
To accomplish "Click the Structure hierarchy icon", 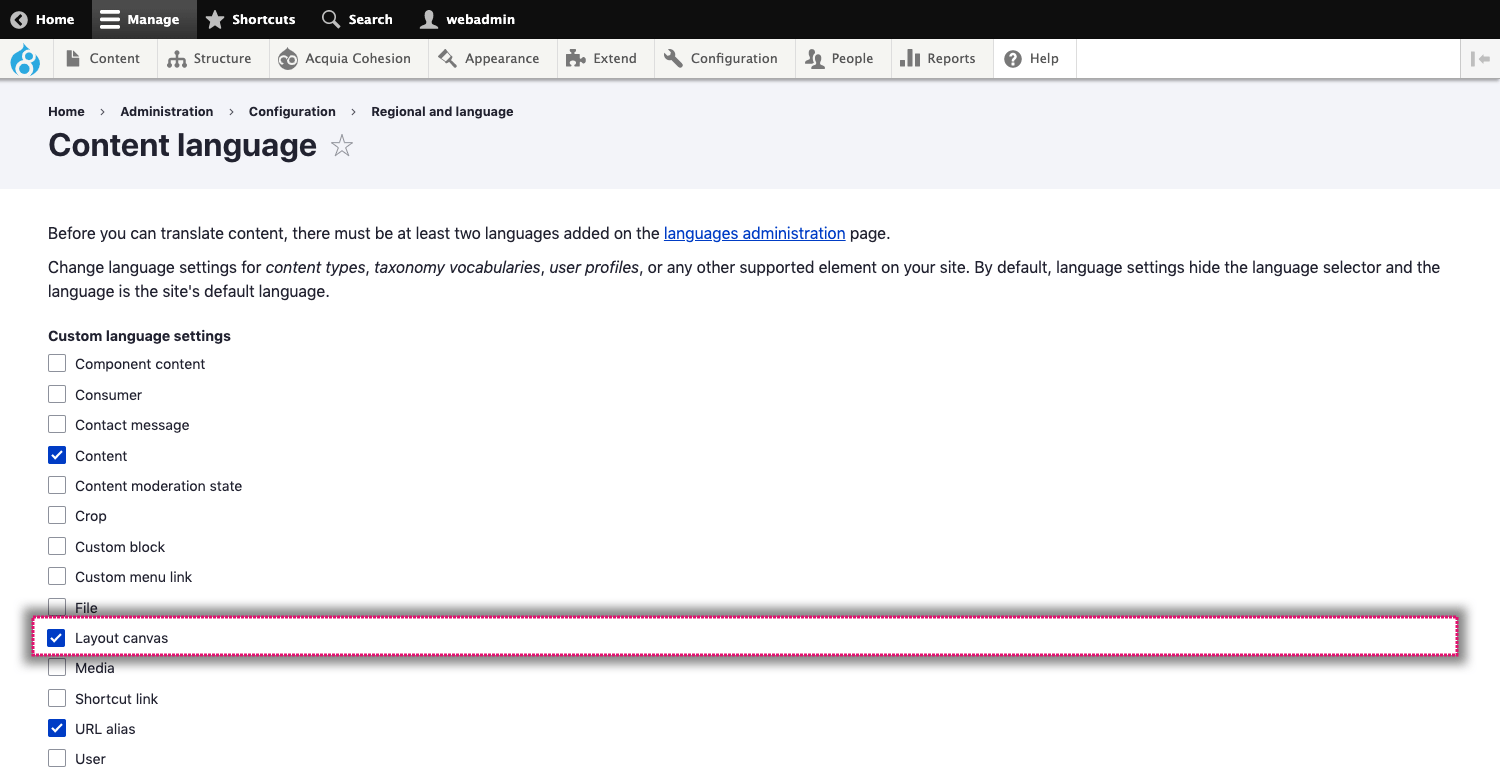I will click(x=177, y=59).
